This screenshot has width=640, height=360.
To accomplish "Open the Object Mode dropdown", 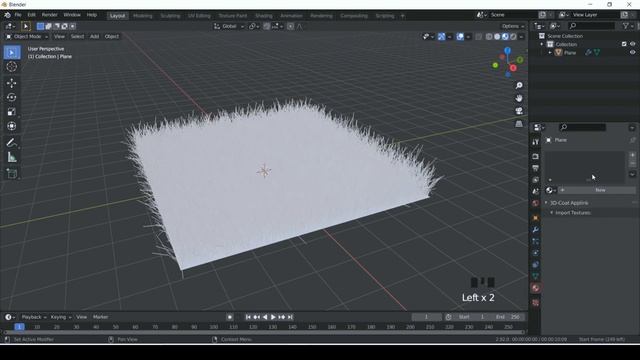I will tap(27, 37).
